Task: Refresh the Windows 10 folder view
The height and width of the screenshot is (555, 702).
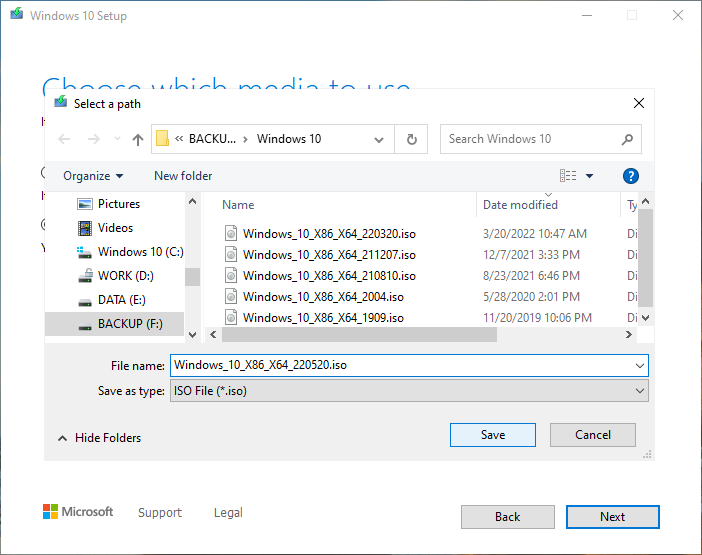Action: pyautogui.click(x=411, y=139)
